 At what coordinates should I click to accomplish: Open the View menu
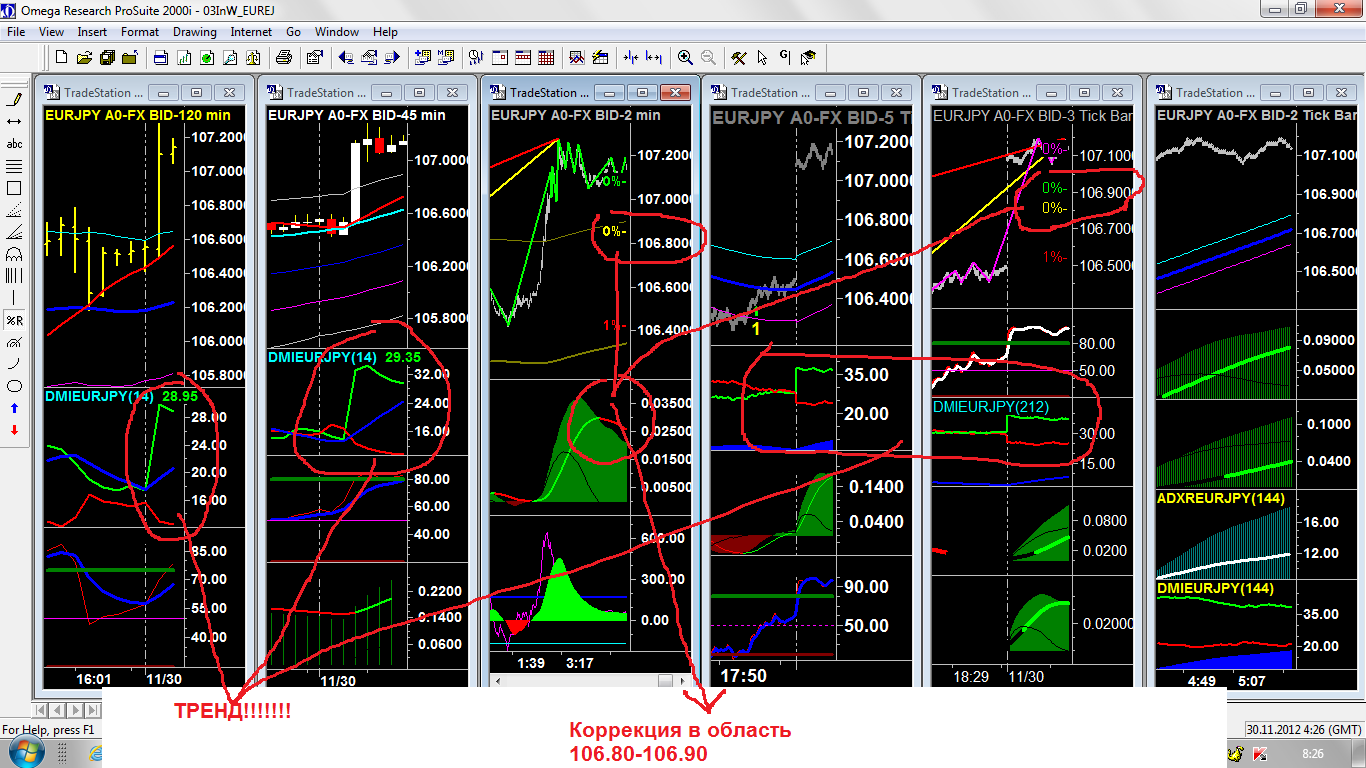pyautogui.click(x=51, y=32)
